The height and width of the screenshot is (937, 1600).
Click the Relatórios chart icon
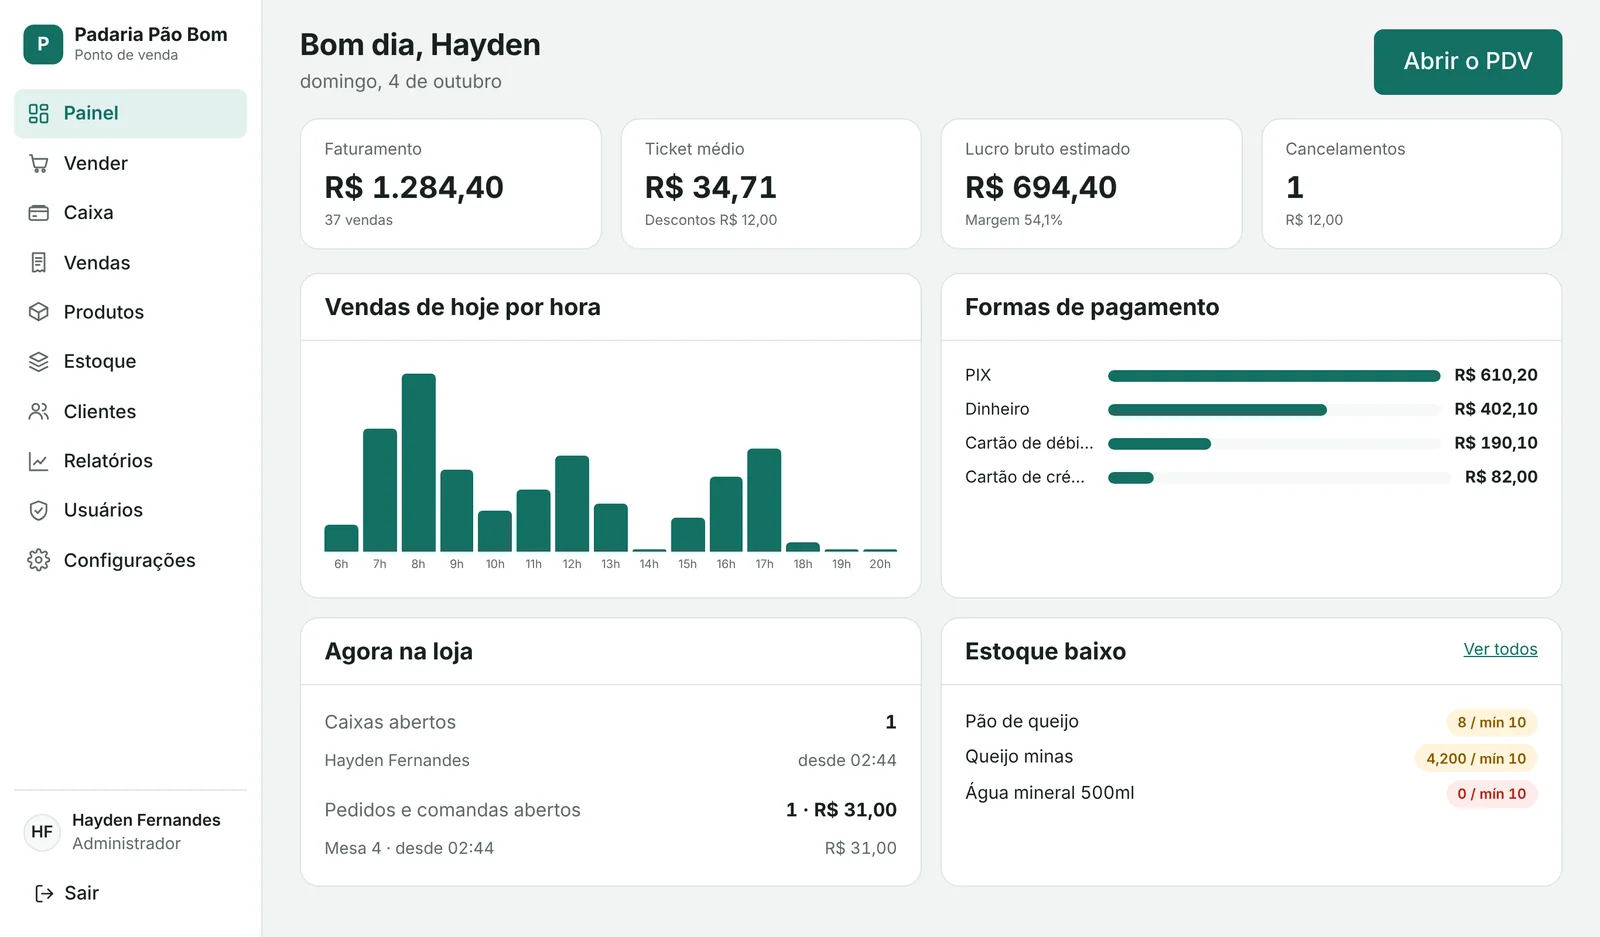(39, 461)
